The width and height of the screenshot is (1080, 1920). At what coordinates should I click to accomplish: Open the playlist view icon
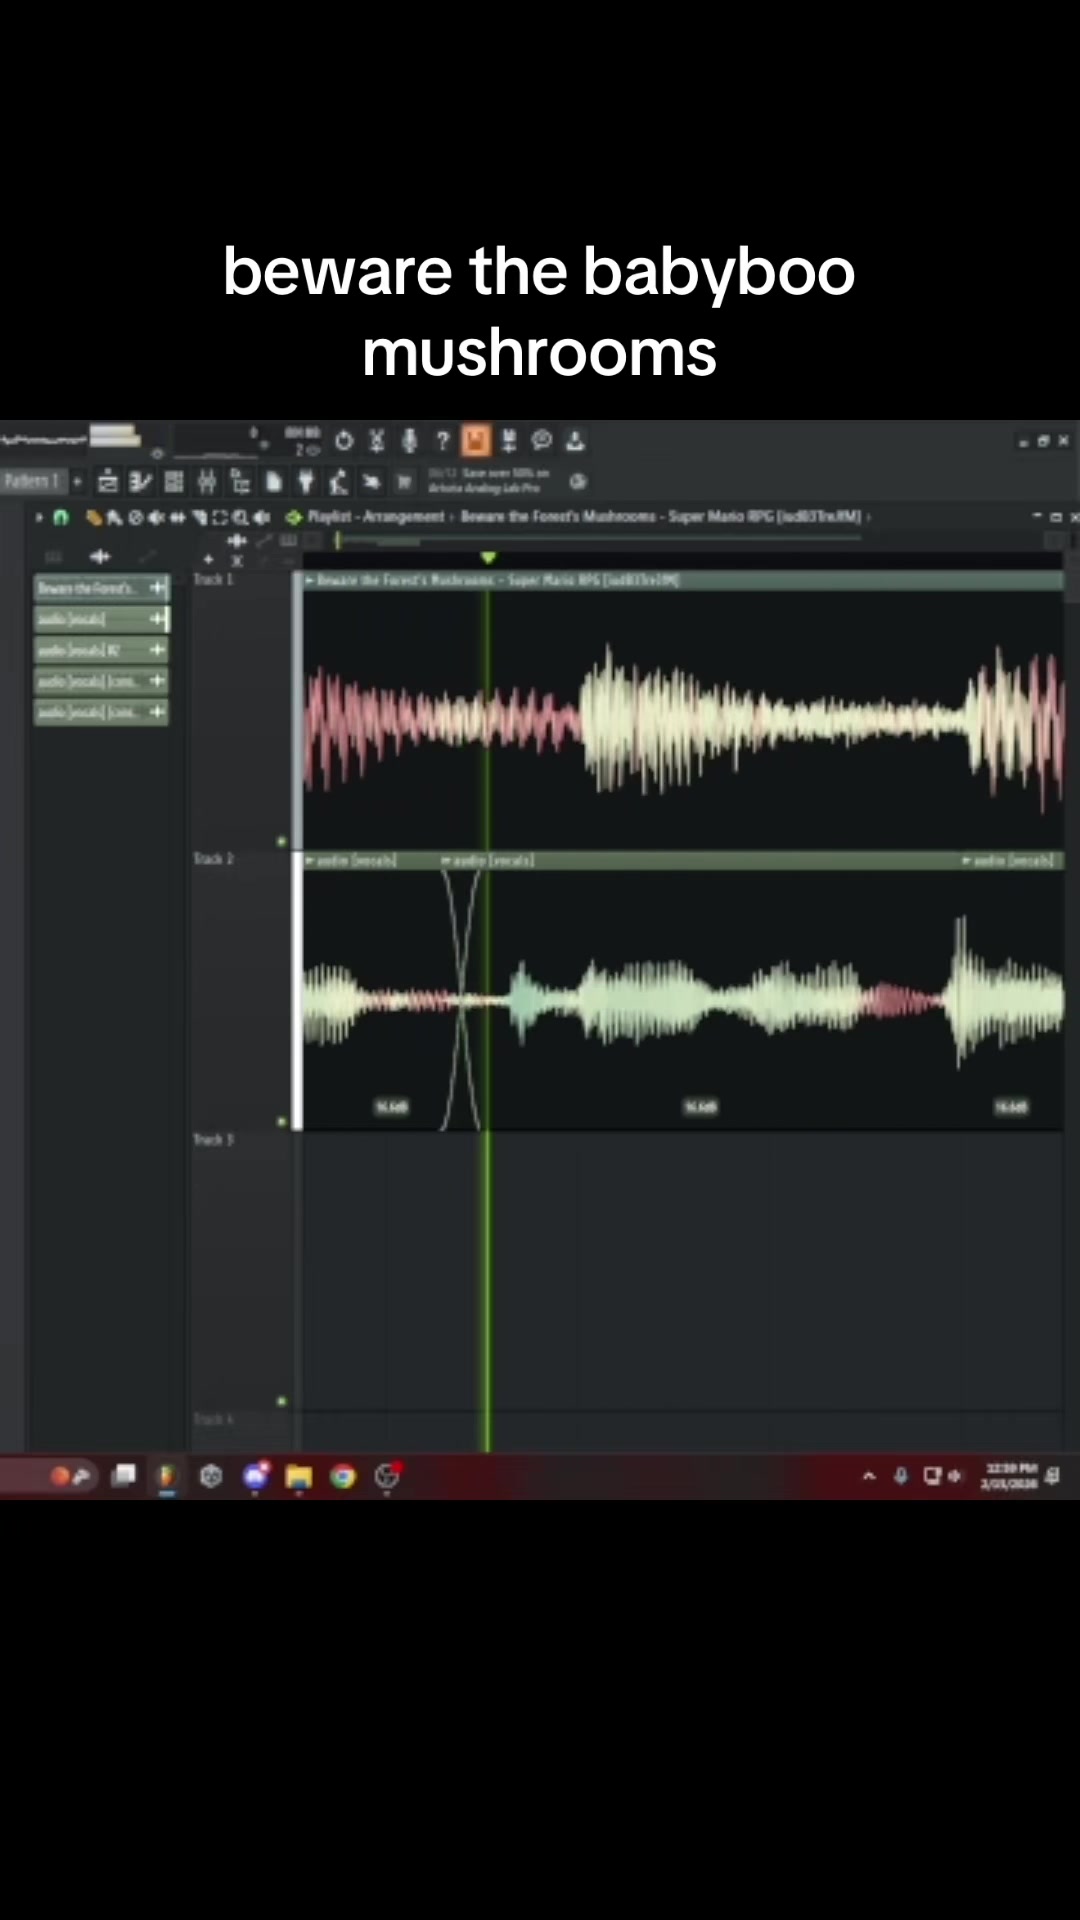(108, 482)
